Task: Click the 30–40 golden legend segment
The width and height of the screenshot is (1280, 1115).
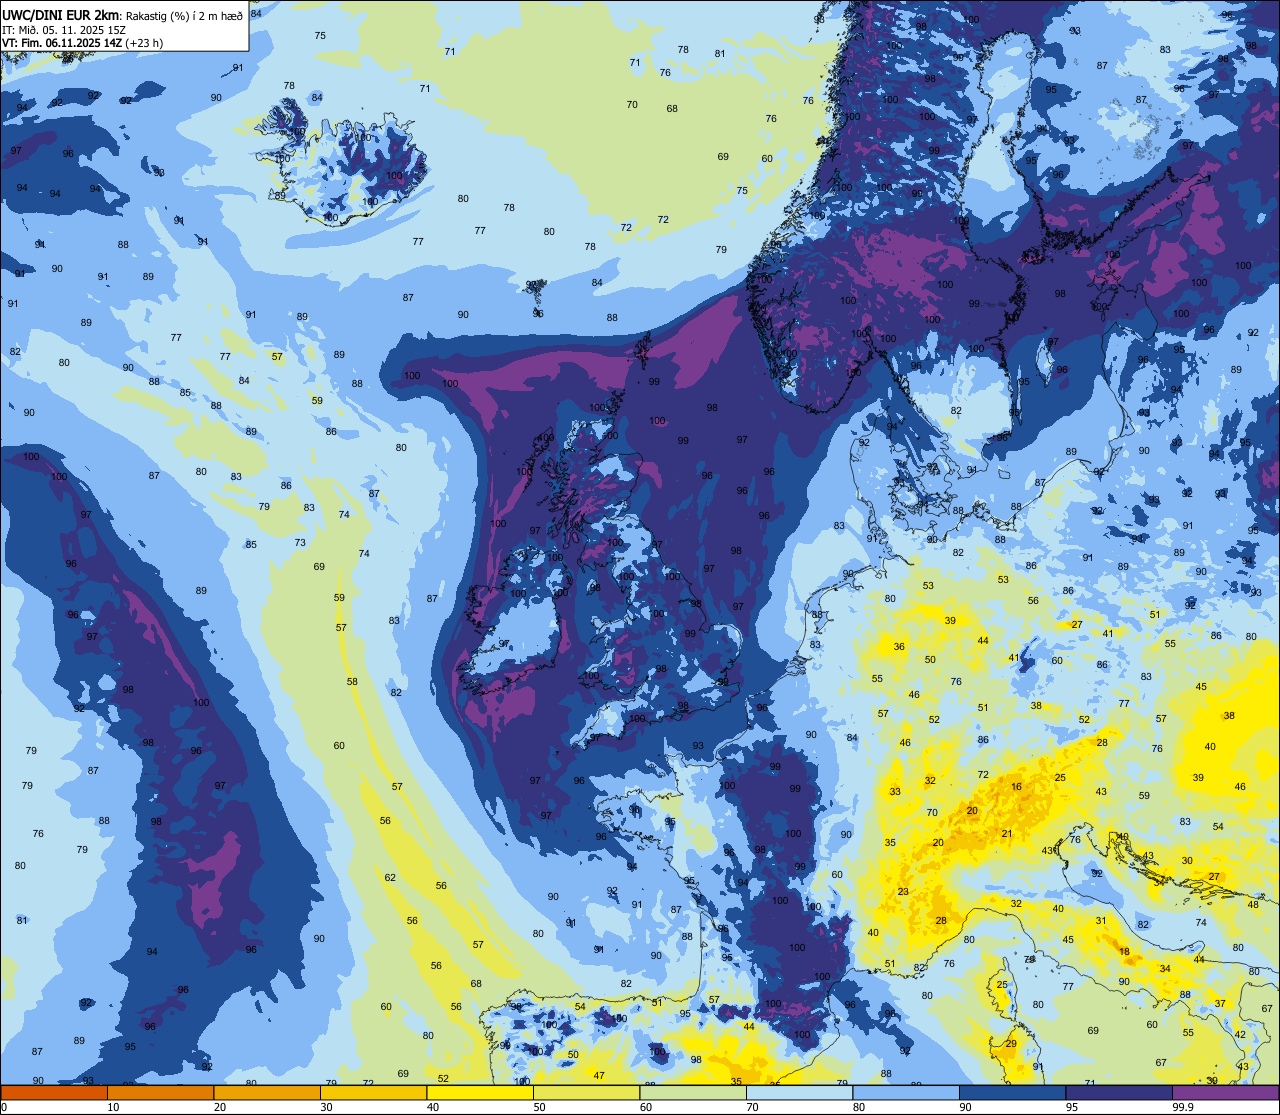Action: [x=373, y=1092]
